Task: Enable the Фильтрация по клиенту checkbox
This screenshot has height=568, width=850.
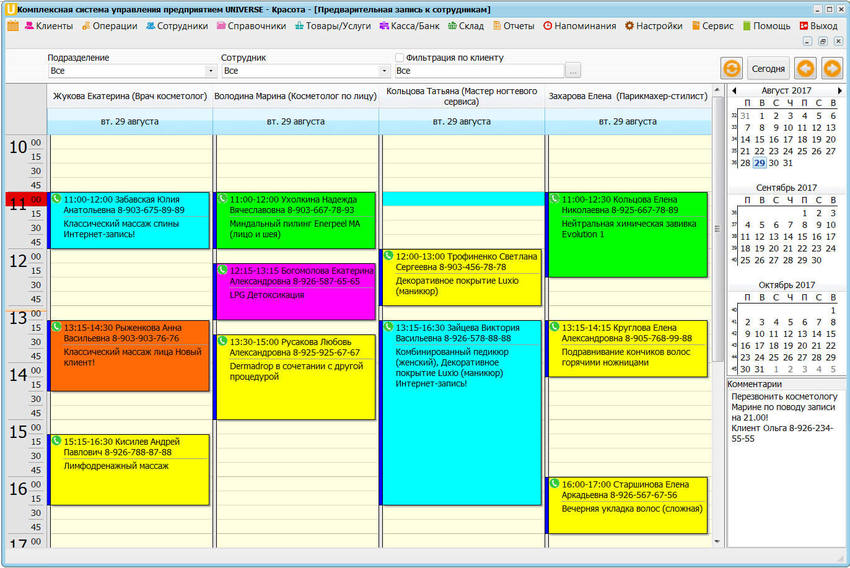Action: point(400,58)
